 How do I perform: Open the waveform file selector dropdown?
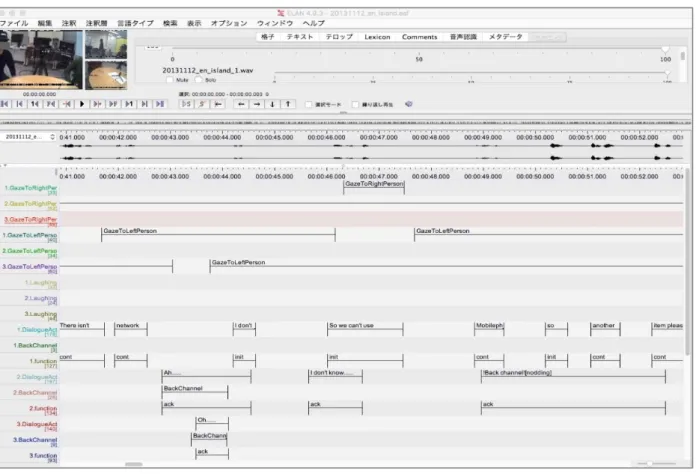coord(28,137)
